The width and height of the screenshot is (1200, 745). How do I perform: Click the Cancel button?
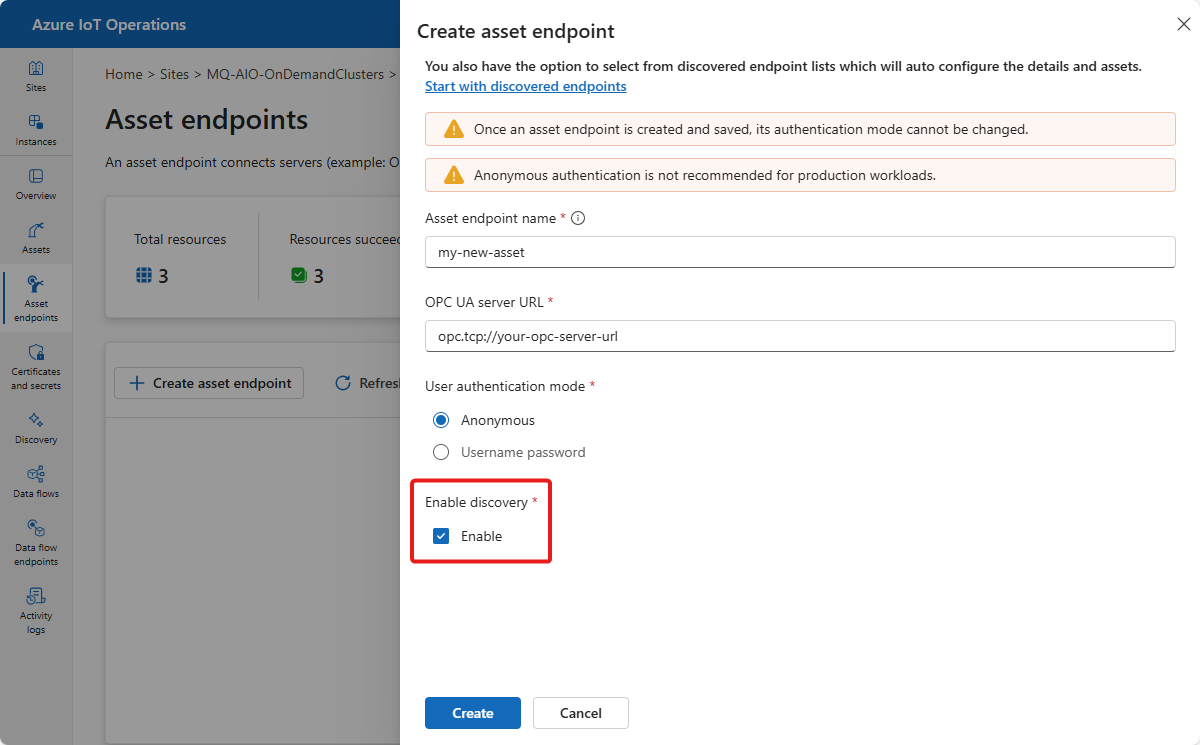581,713
